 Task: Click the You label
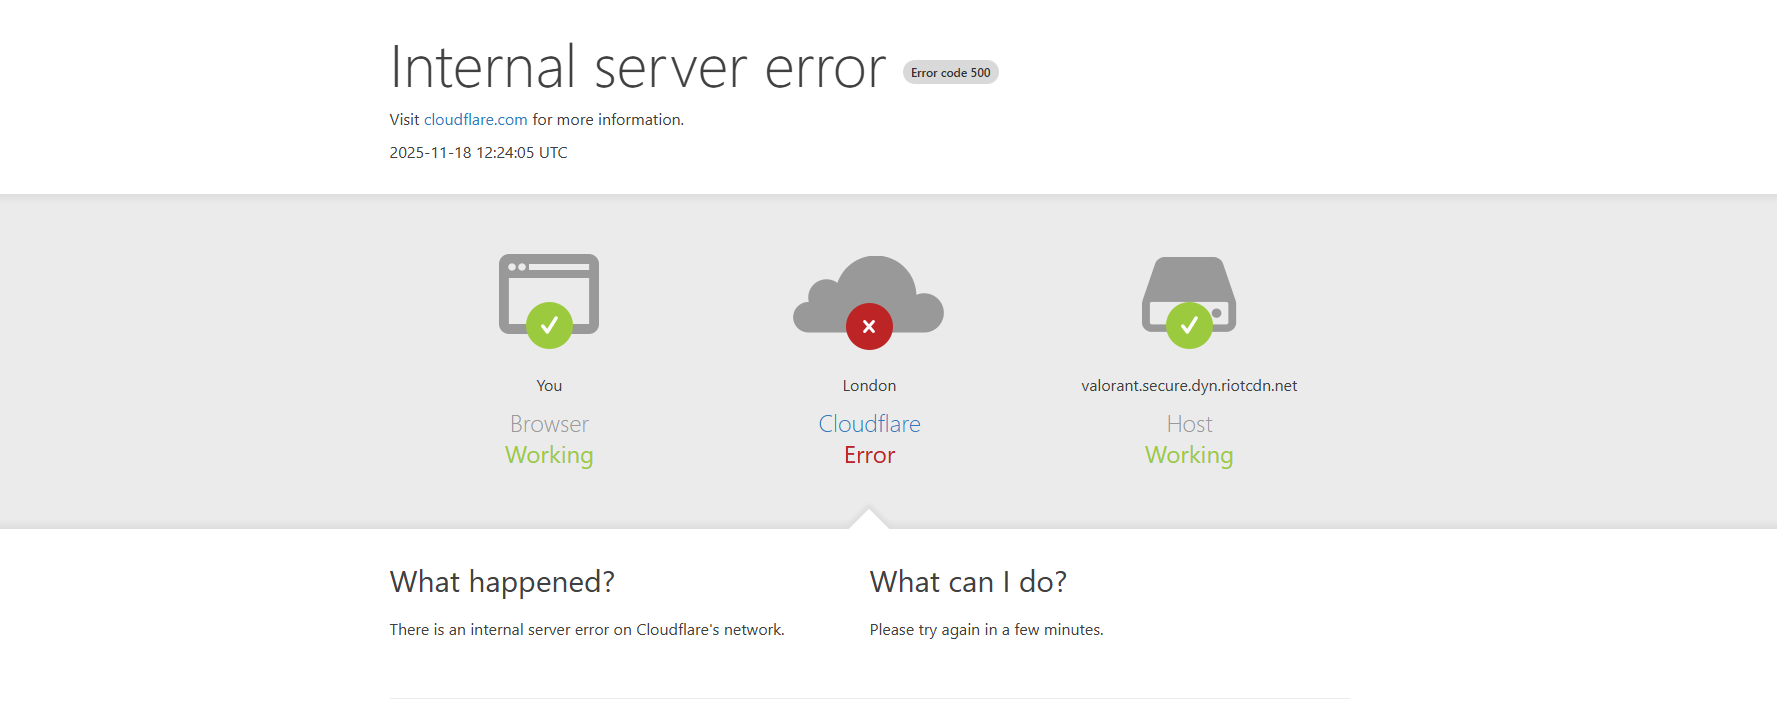point(549,385)
